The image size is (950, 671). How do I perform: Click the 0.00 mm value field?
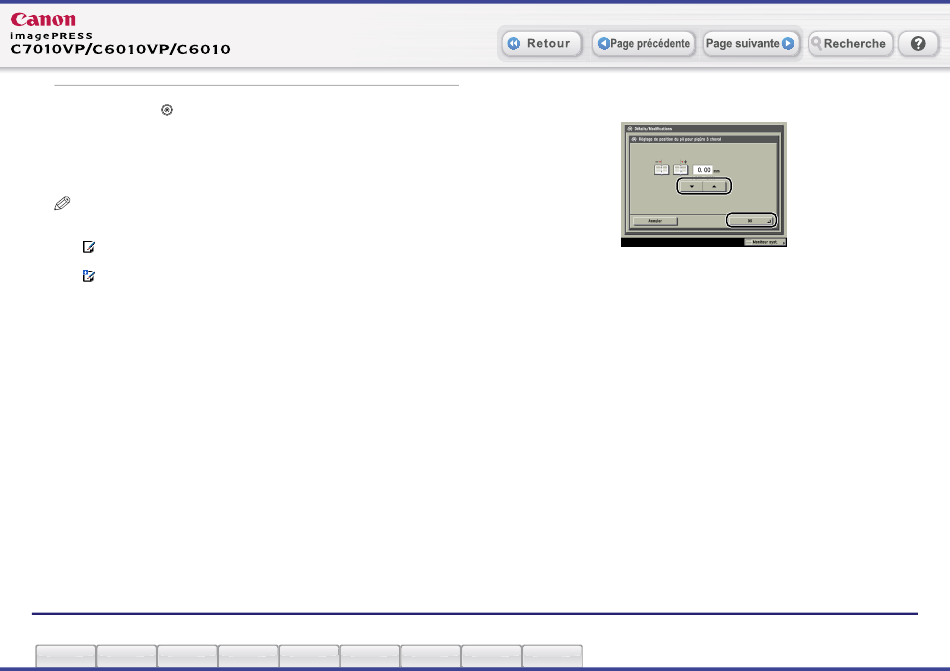(x=703, y=170)
